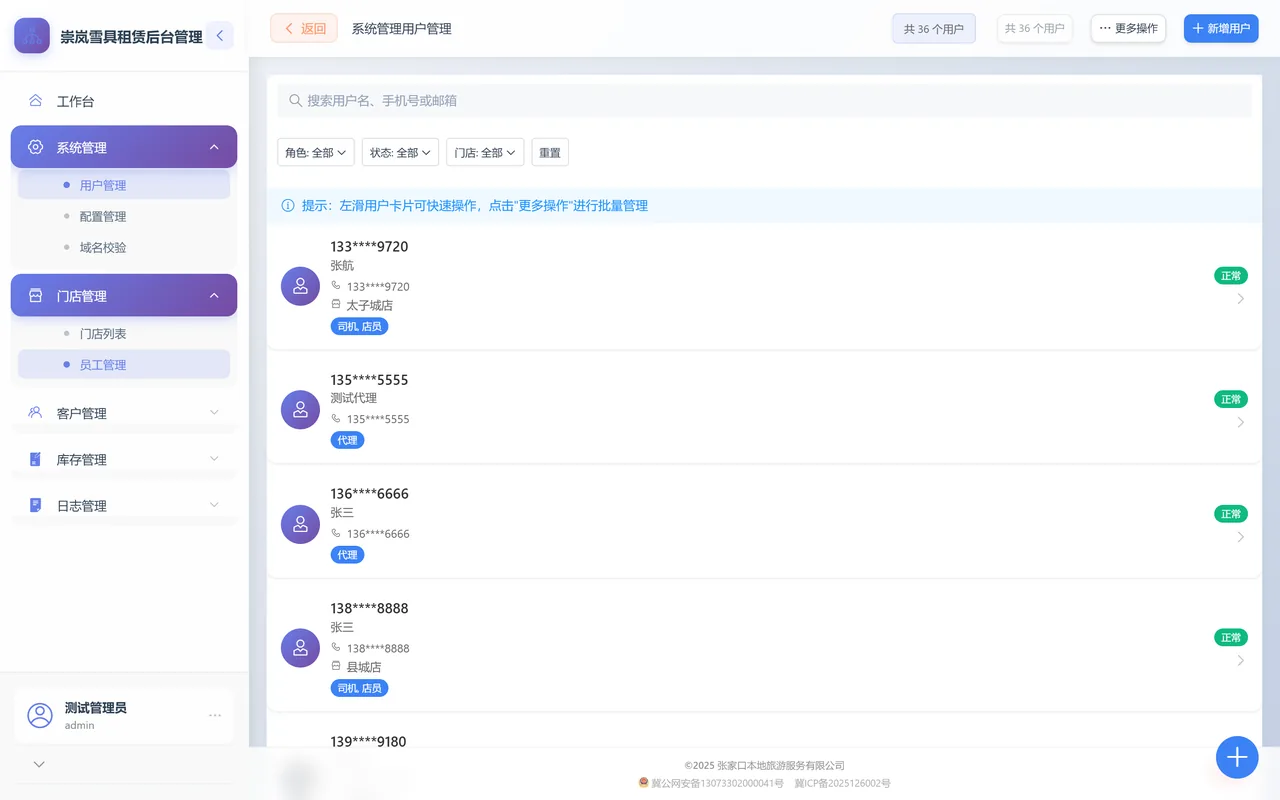Image resolution: width=1280 pixels, height=800 pixels.
Task: Click the 库存管理 inventory icon
Action: click(36, 459)
